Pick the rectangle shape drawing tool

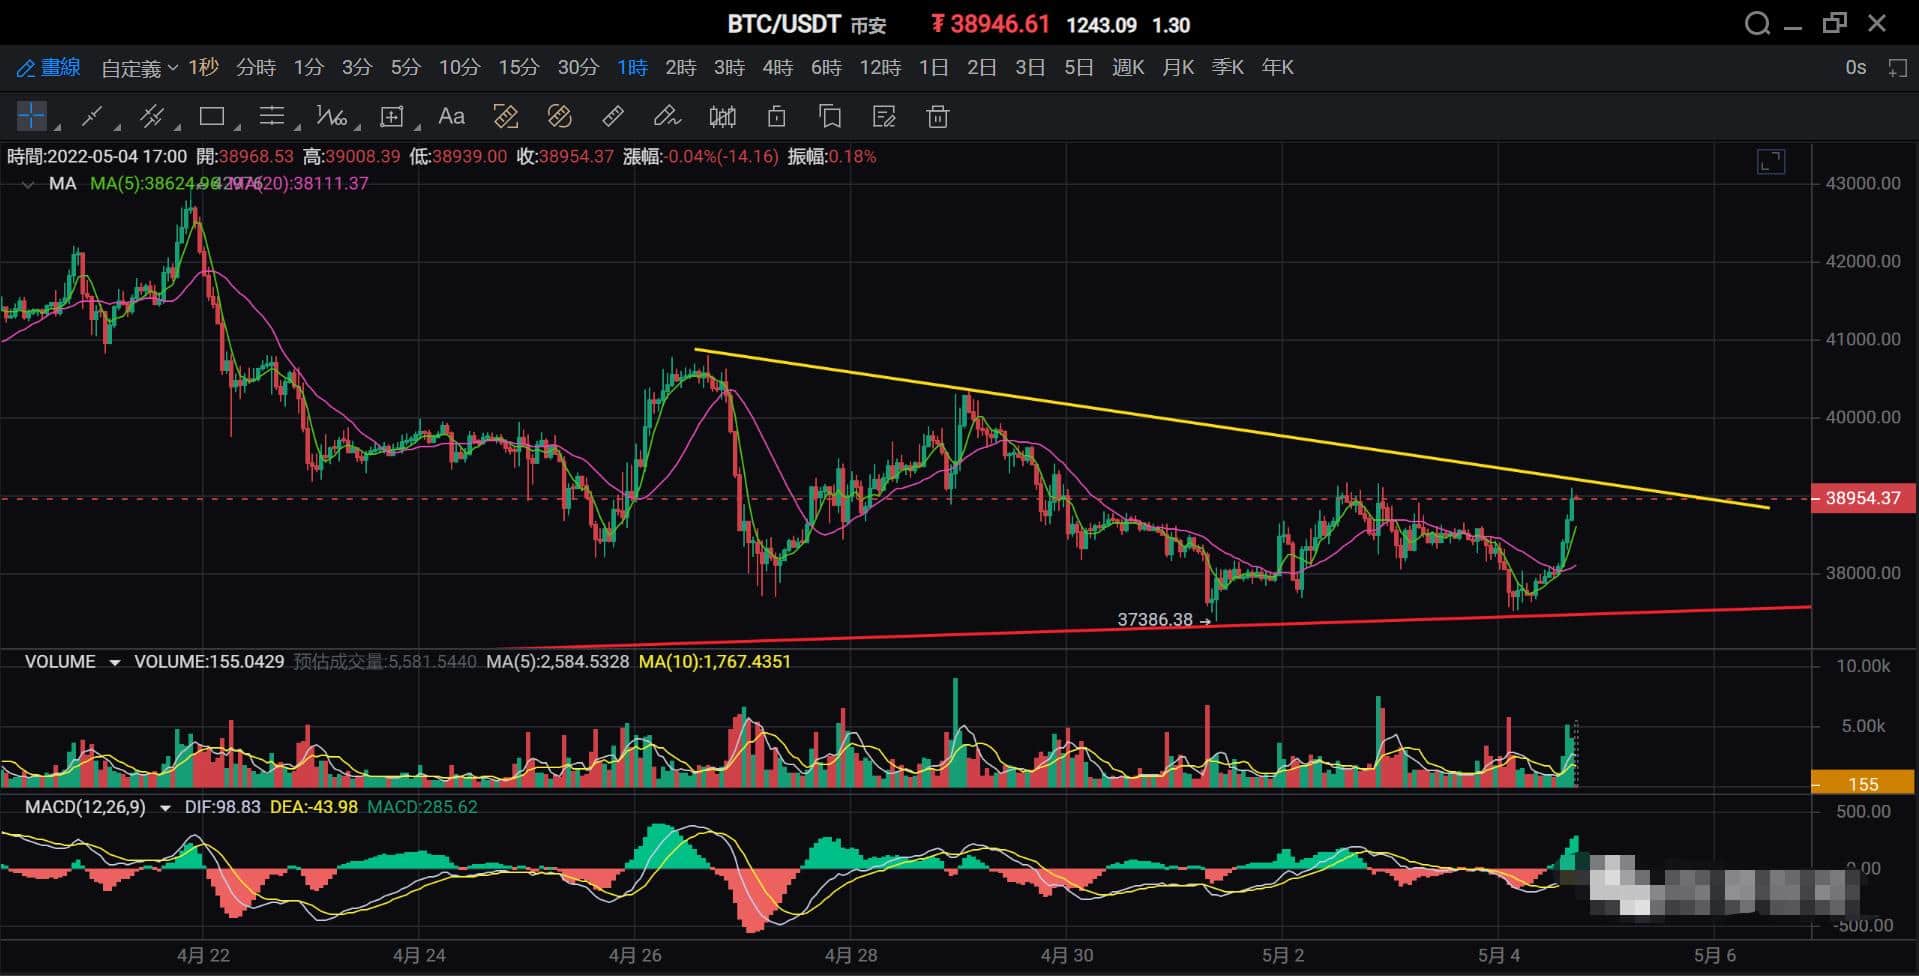point(211,117)
